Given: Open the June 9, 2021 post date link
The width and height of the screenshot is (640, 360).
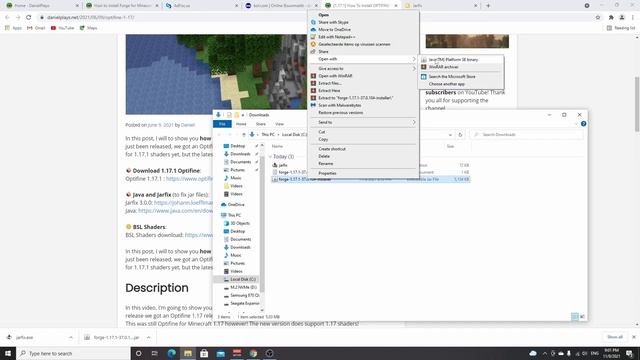Looking at the screenshot, I should coord(160,125).
